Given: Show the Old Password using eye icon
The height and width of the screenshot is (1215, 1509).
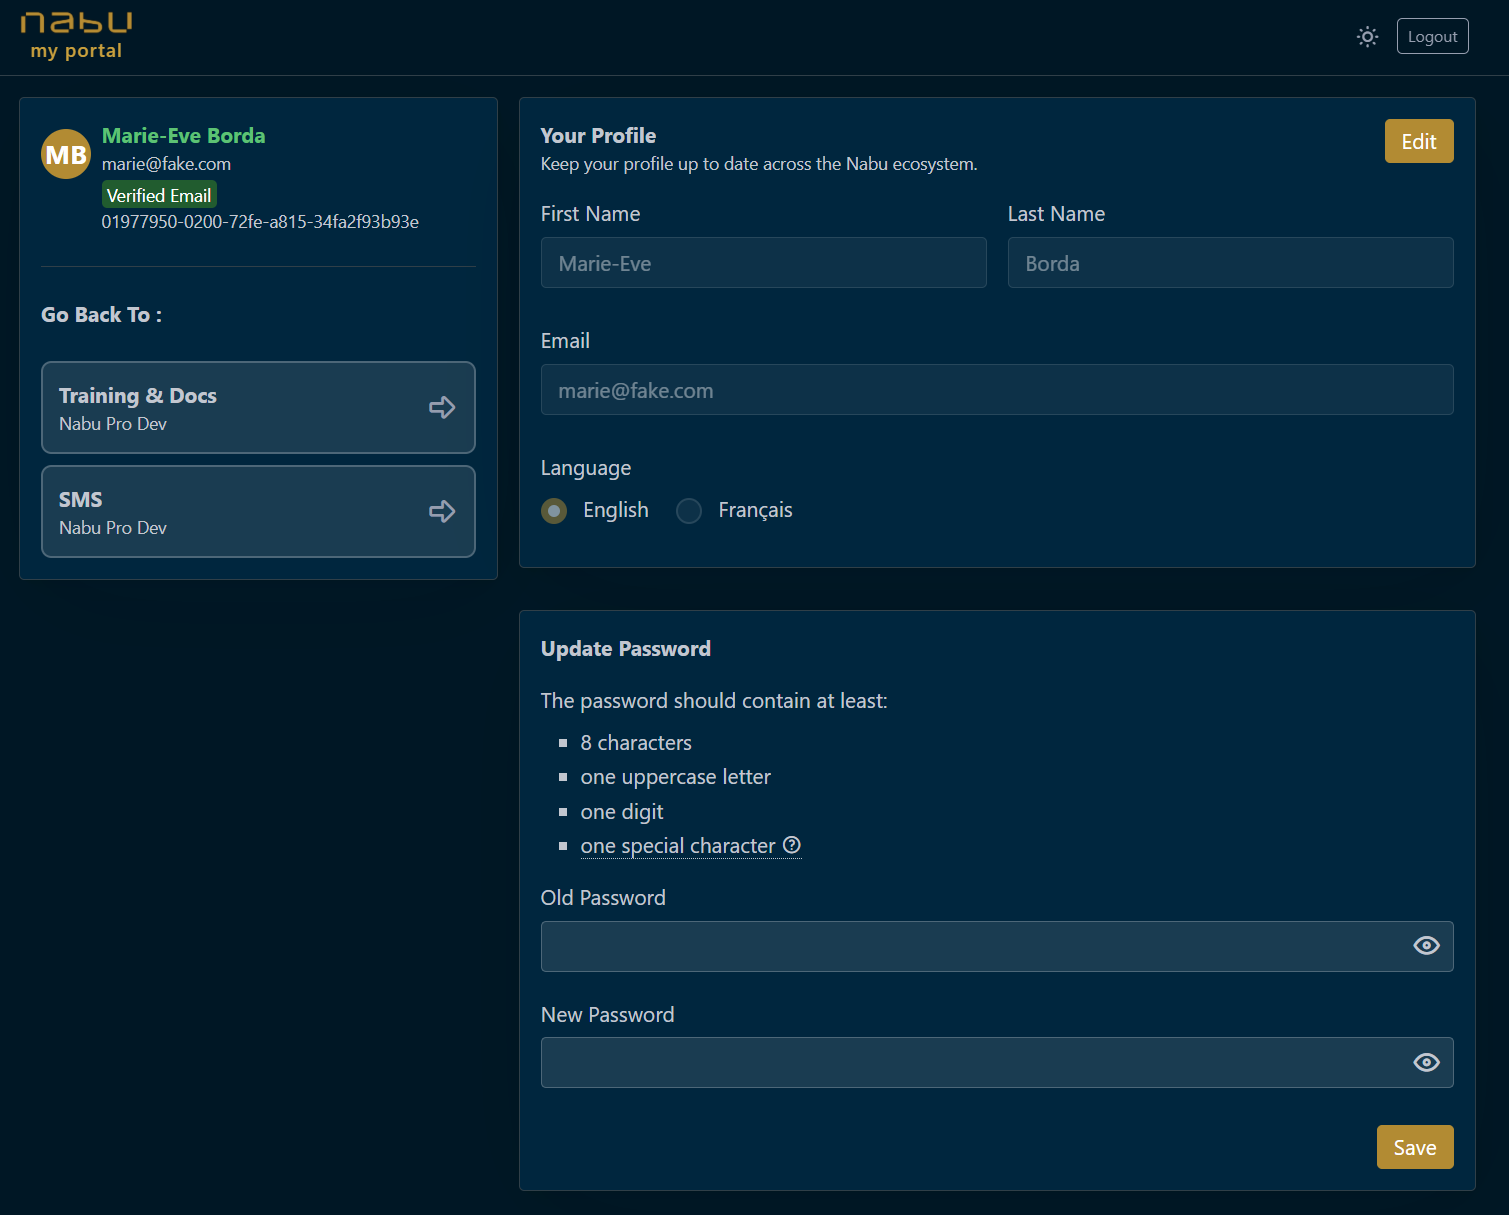Looking at the screenshot, I should (1426, 946).
